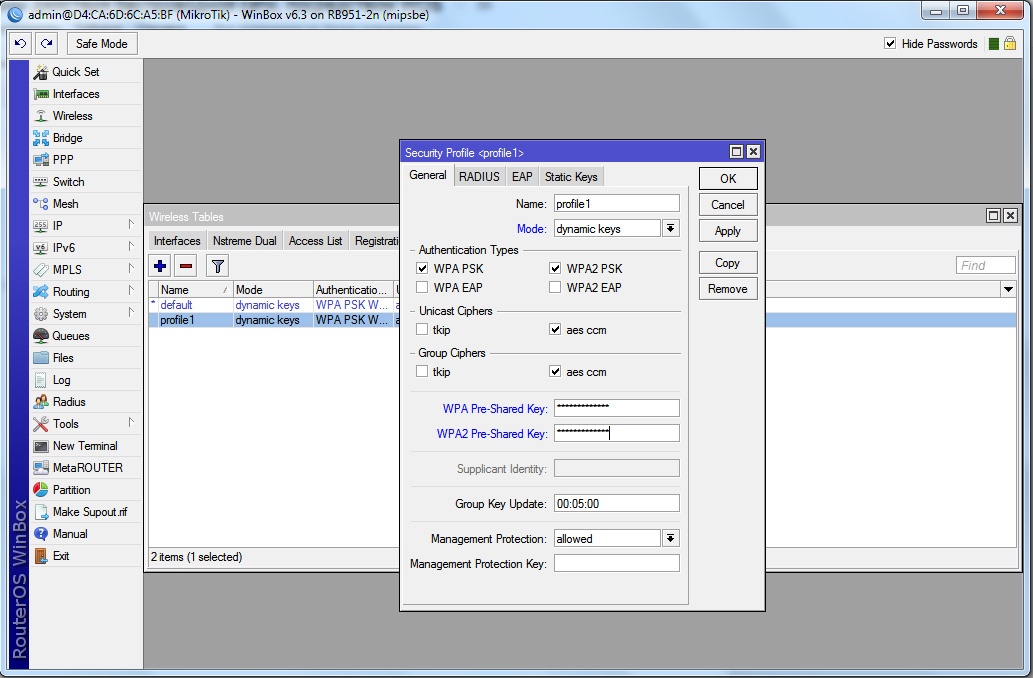Open the filter funnel icon

point(217,266)
